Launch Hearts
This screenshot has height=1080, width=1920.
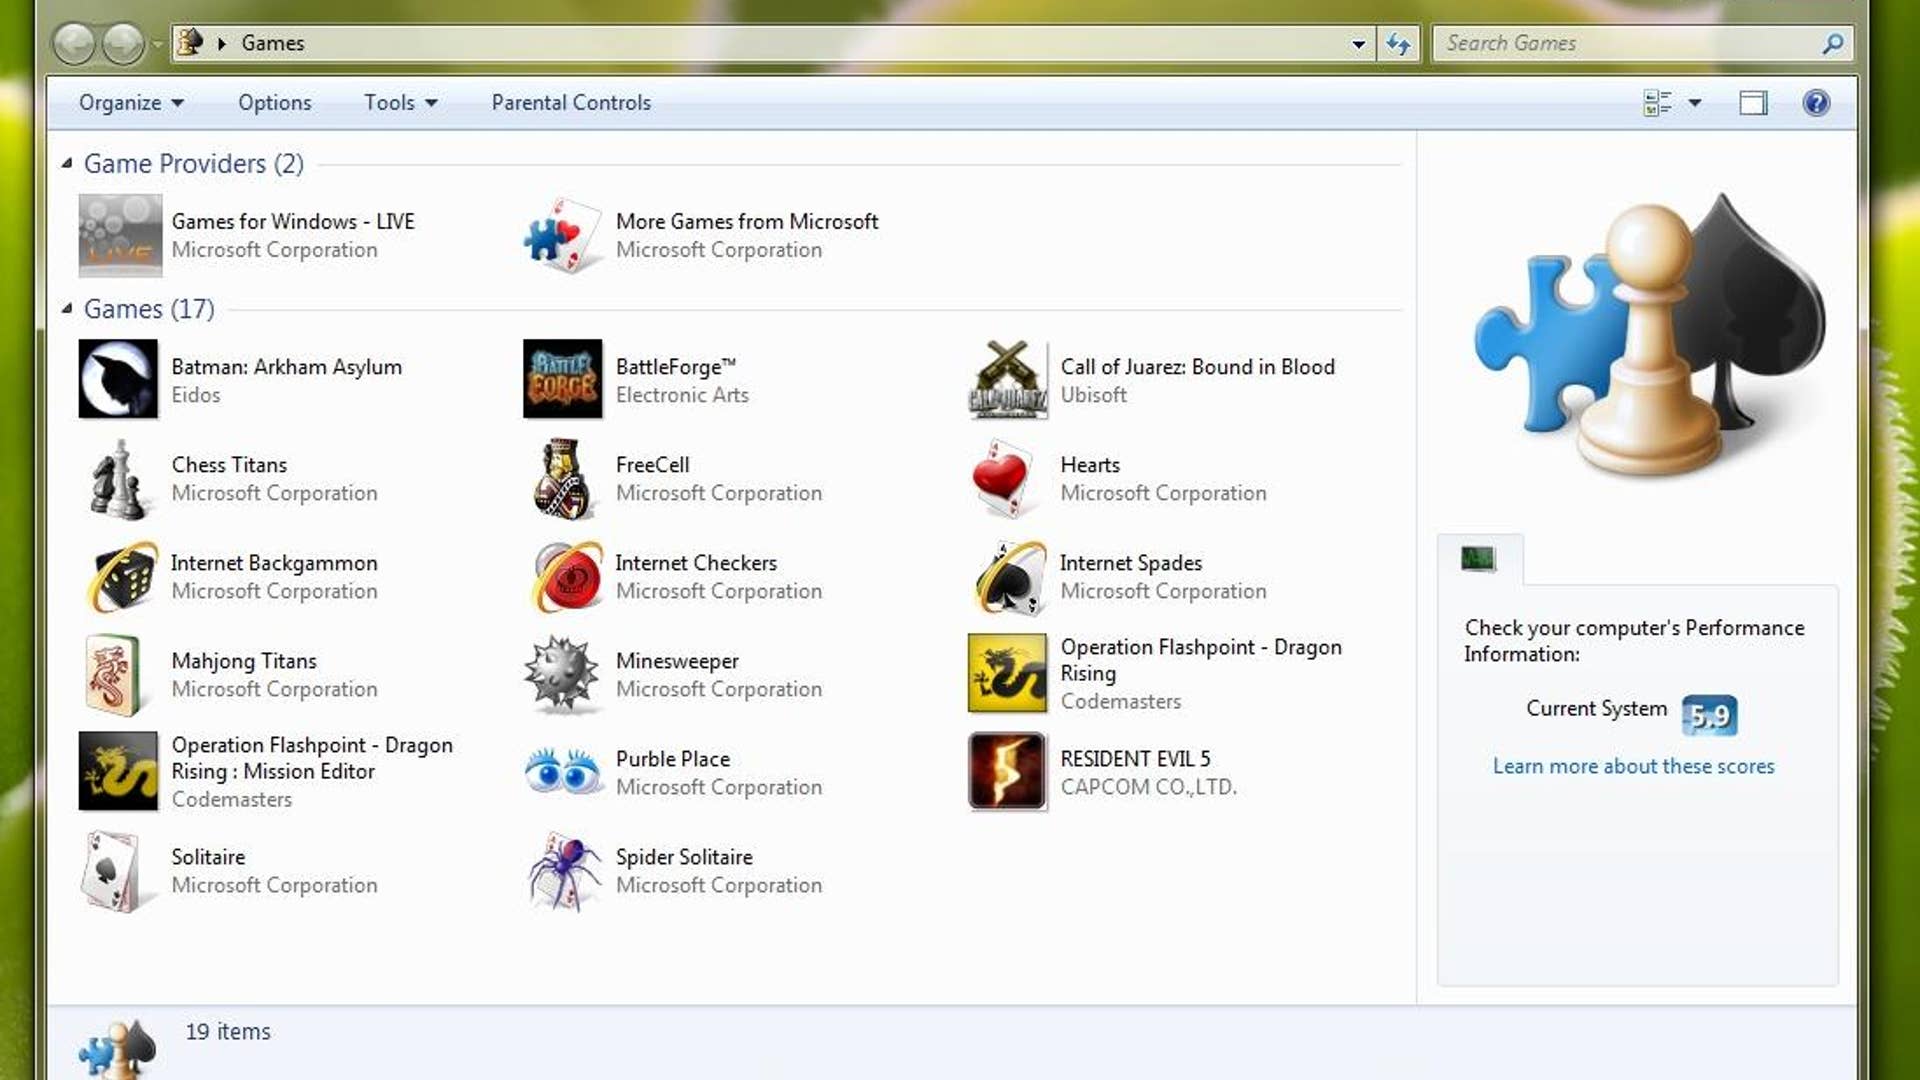[x=1091, y=464]
